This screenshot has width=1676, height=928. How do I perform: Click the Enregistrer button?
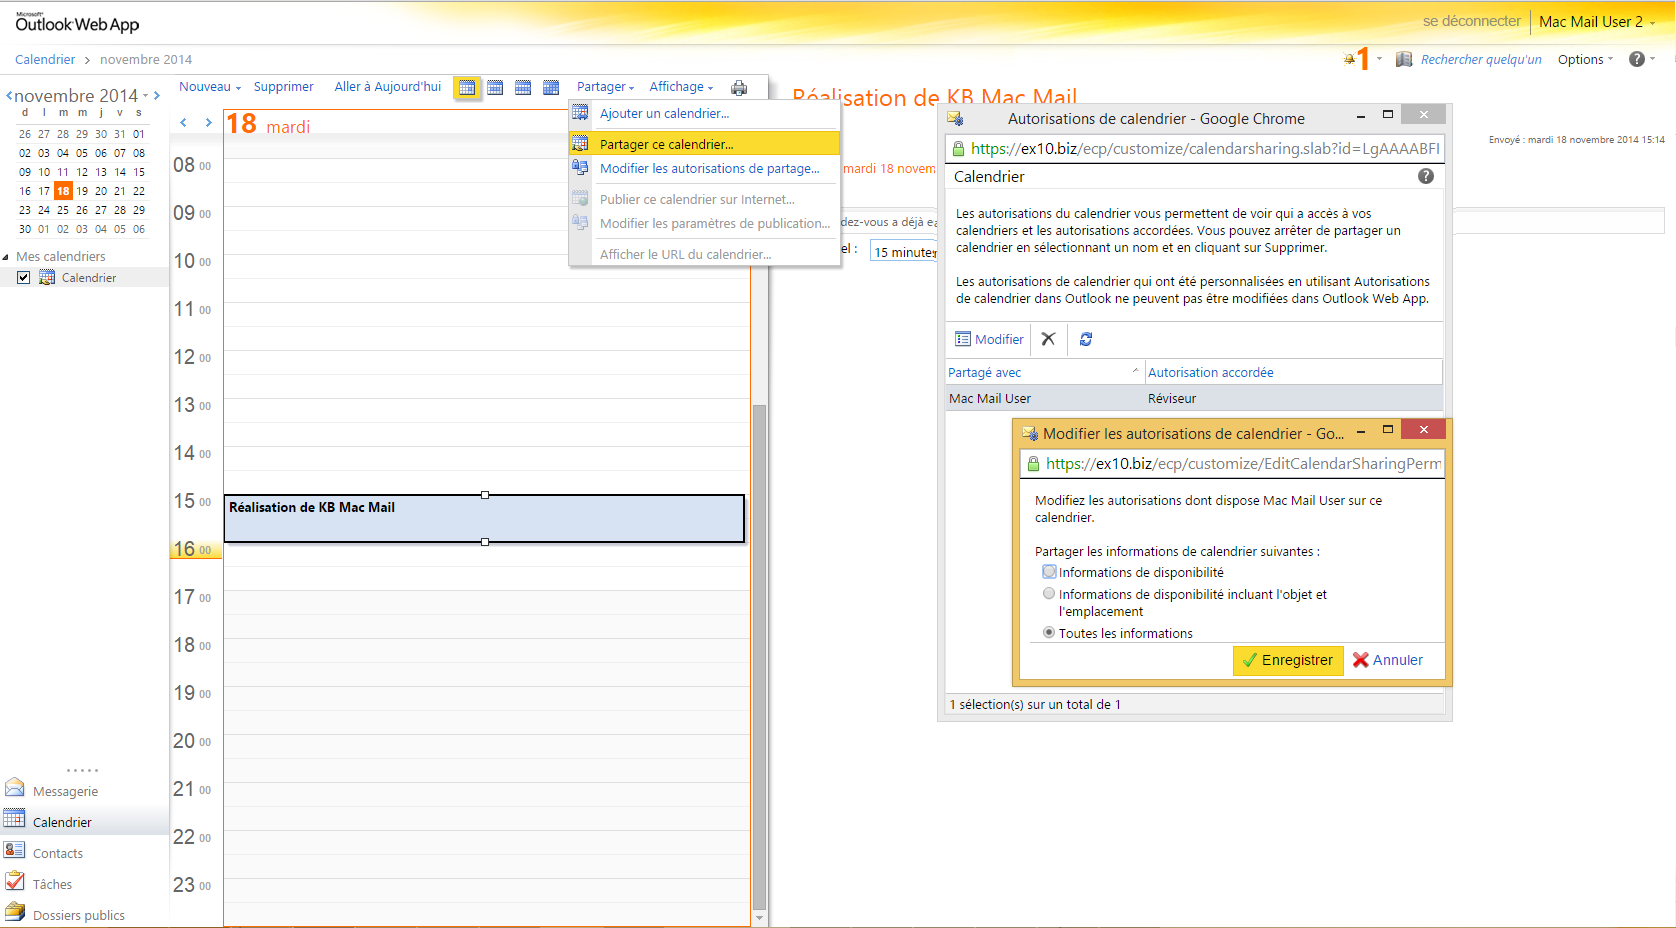coord(1288,660)
